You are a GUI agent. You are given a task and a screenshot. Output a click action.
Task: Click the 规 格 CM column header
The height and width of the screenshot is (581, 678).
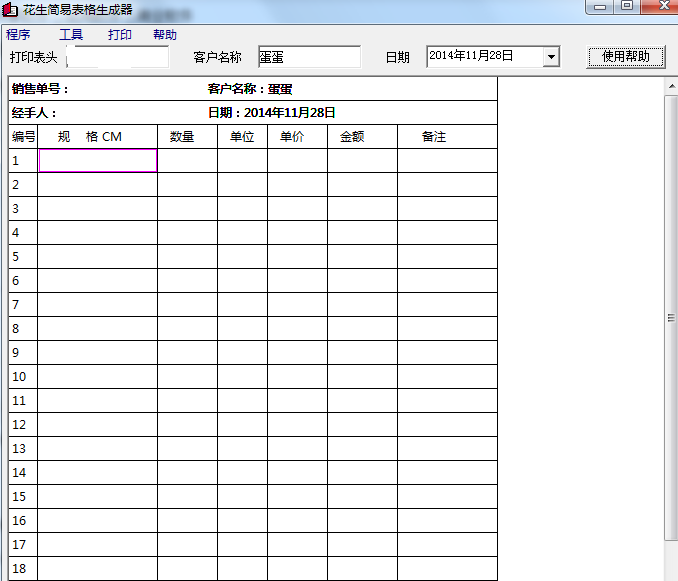coord(98,137)
